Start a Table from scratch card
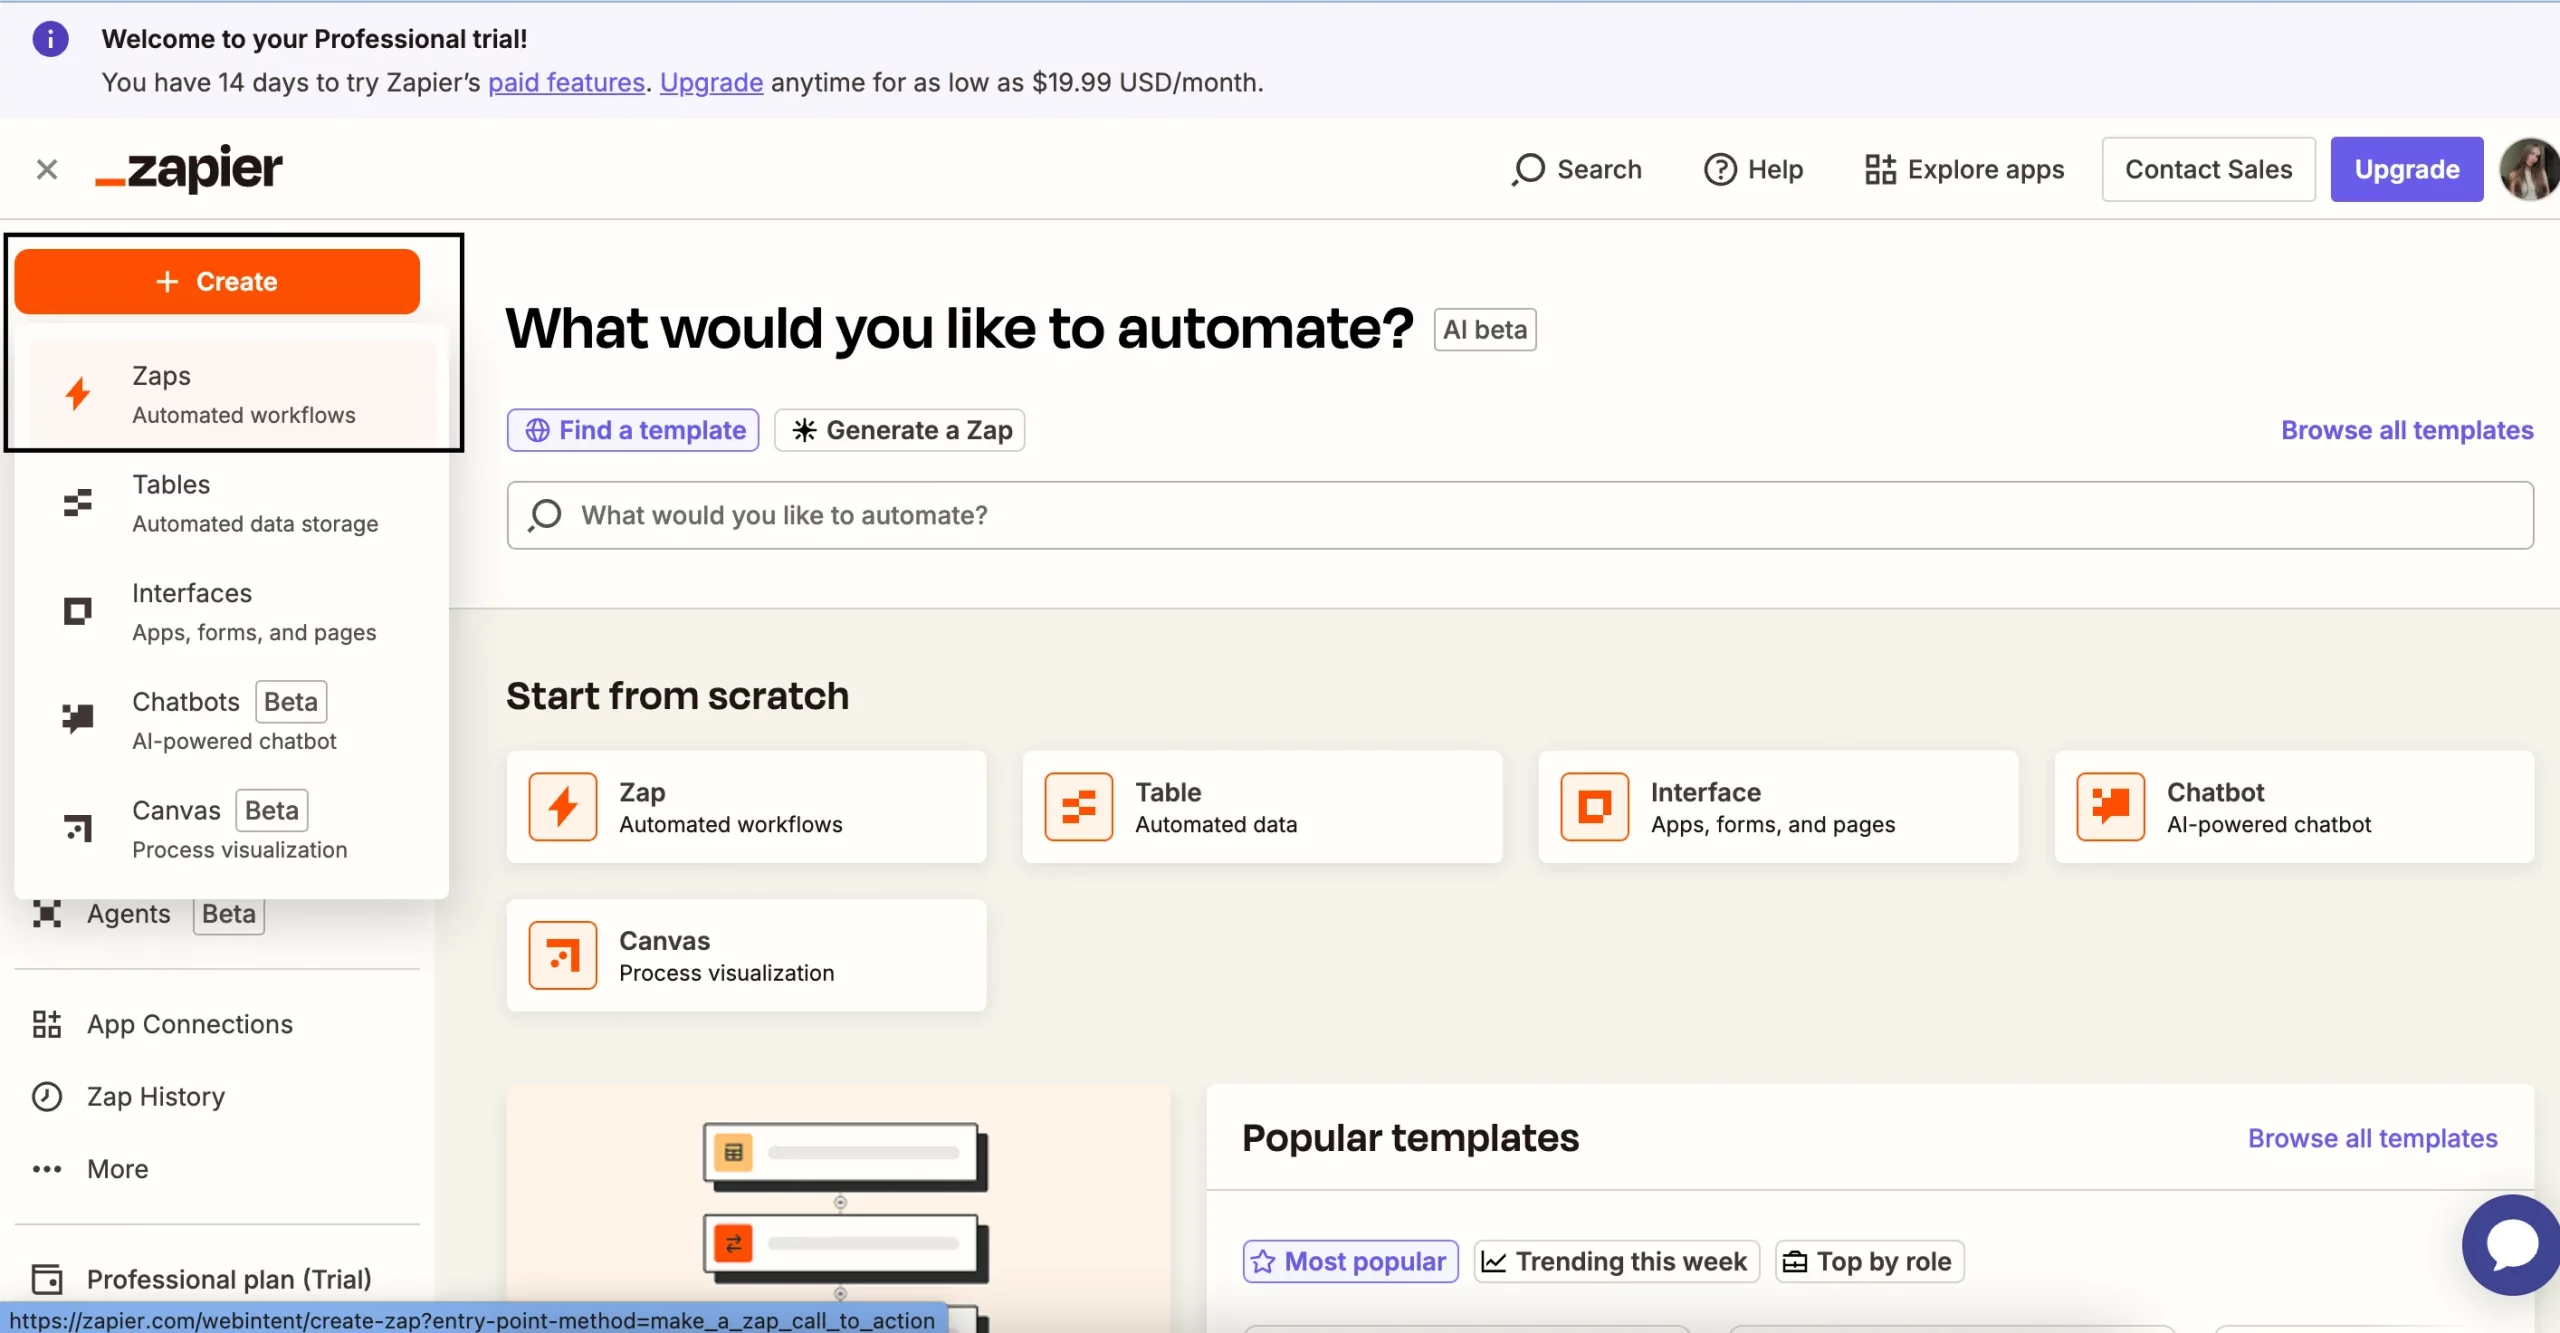This screenshot has width=2560, height=1333. coord(1262,807)
